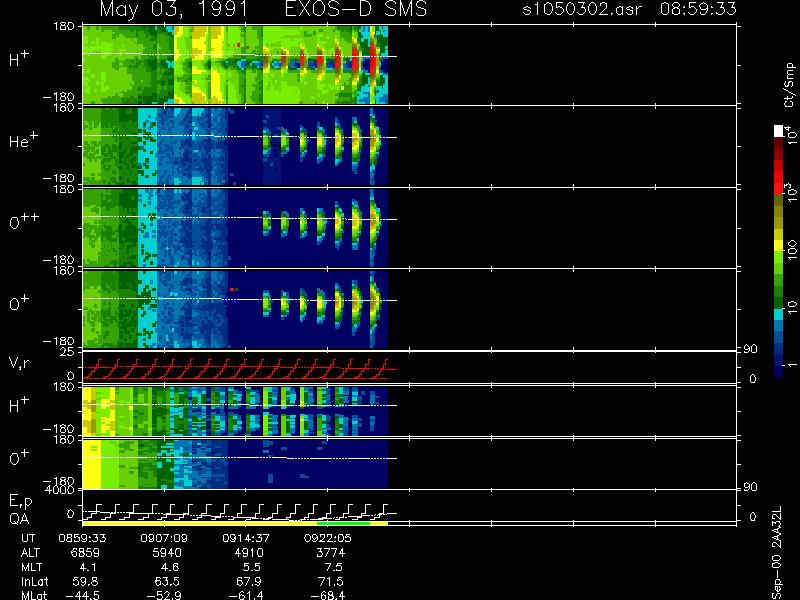Click the UT value "0859:33"
The width and height of the screenshot is (800, 600).
82,538
